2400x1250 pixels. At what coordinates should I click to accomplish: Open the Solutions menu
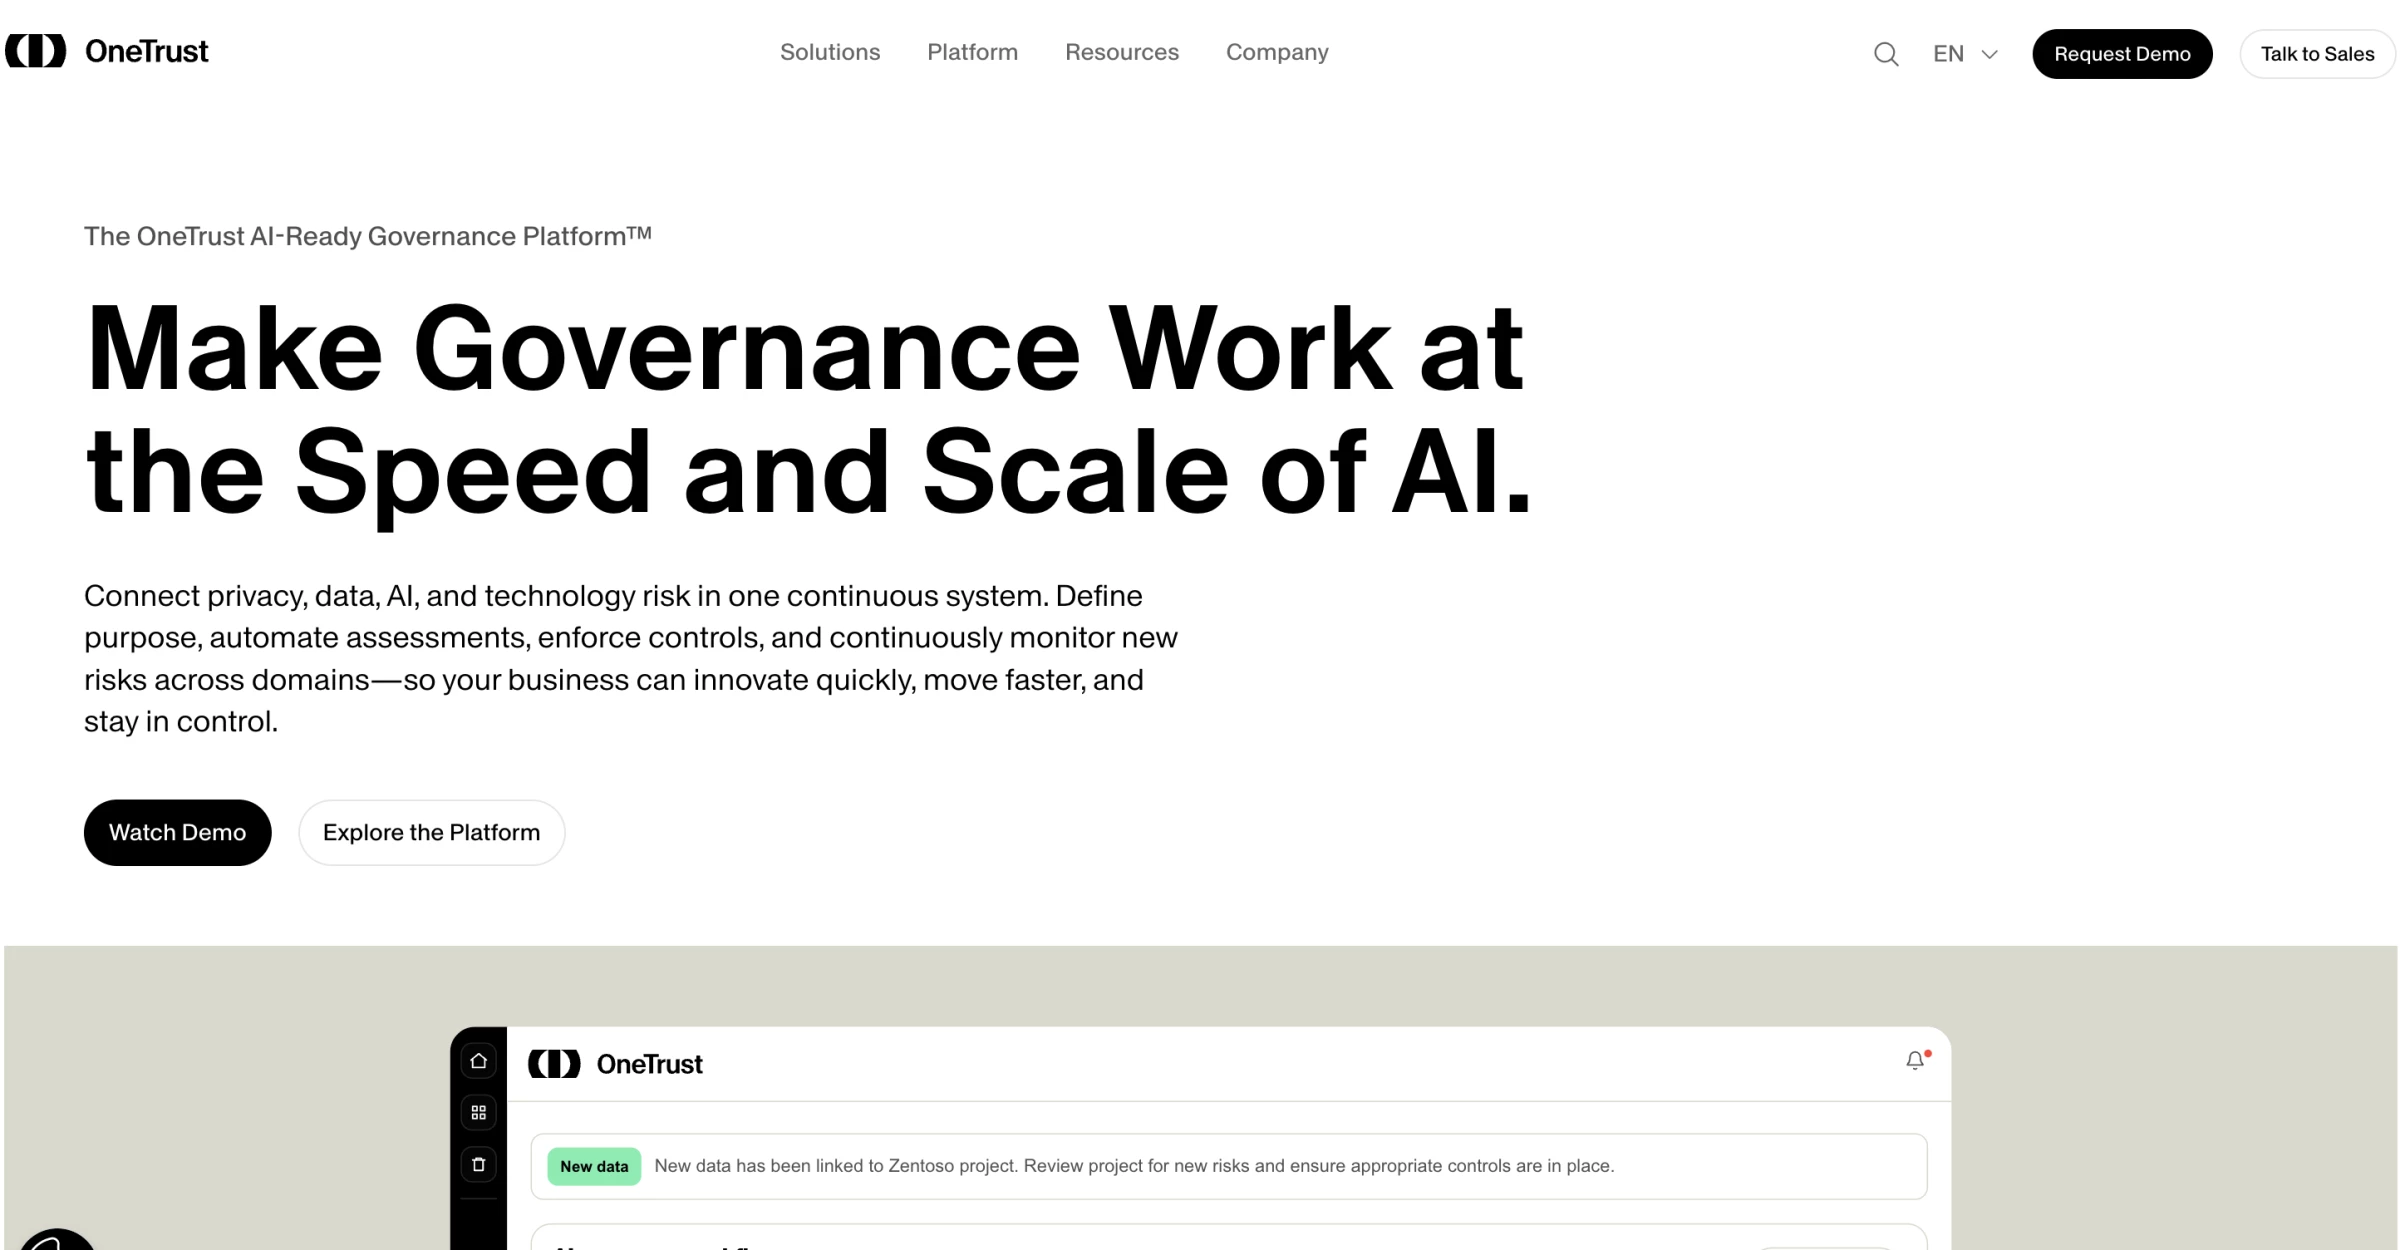click(830, 52)
